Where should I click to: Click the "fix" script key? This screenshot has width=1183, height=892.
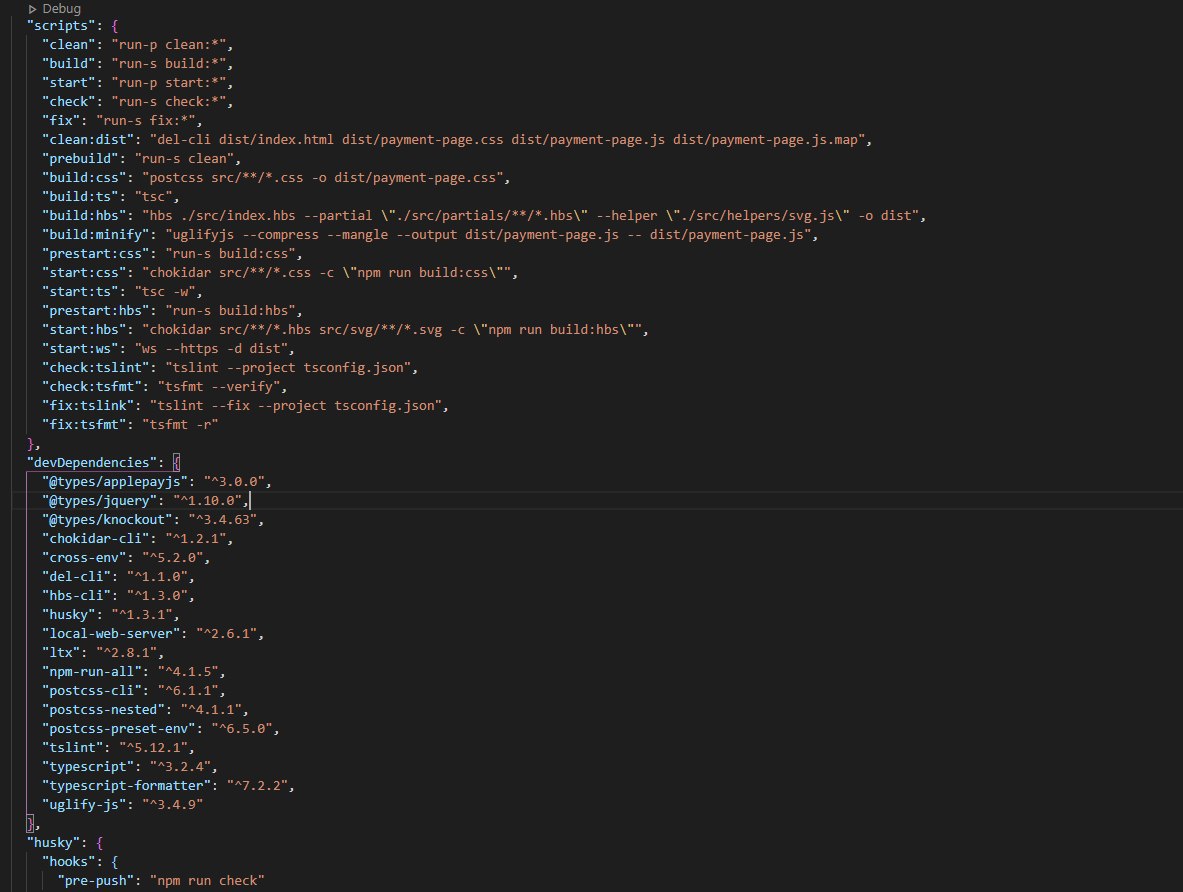click(x=61, y=120)
